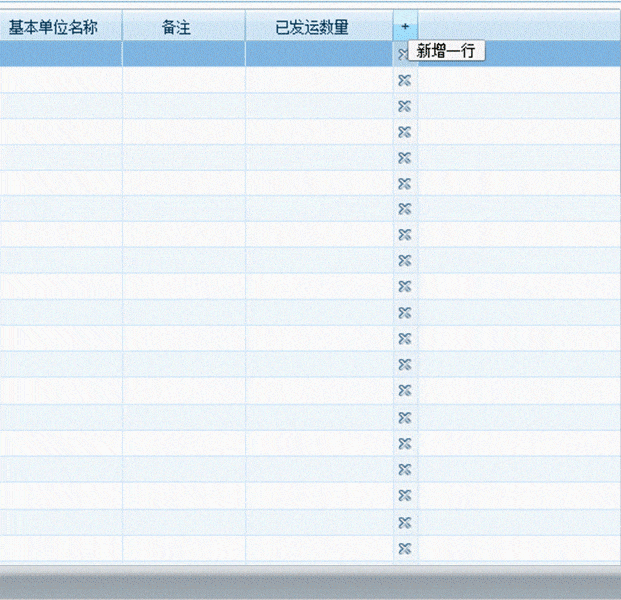
Task: Delete the highlighted first row via its X icon
Action: coord(402,54)
